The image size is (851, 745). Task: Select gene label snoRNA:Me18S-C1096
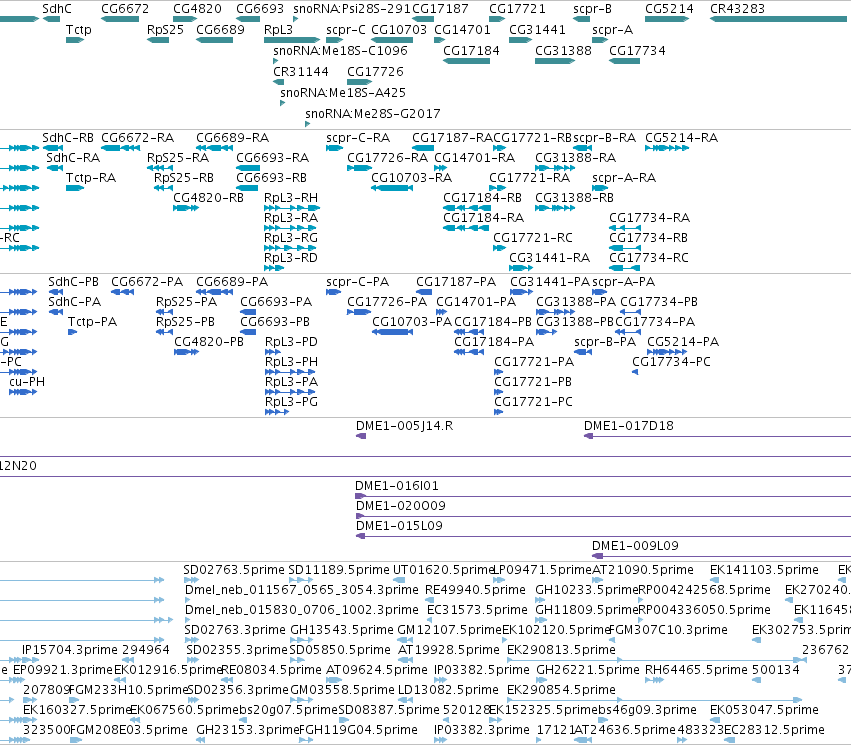pos(340,50)
